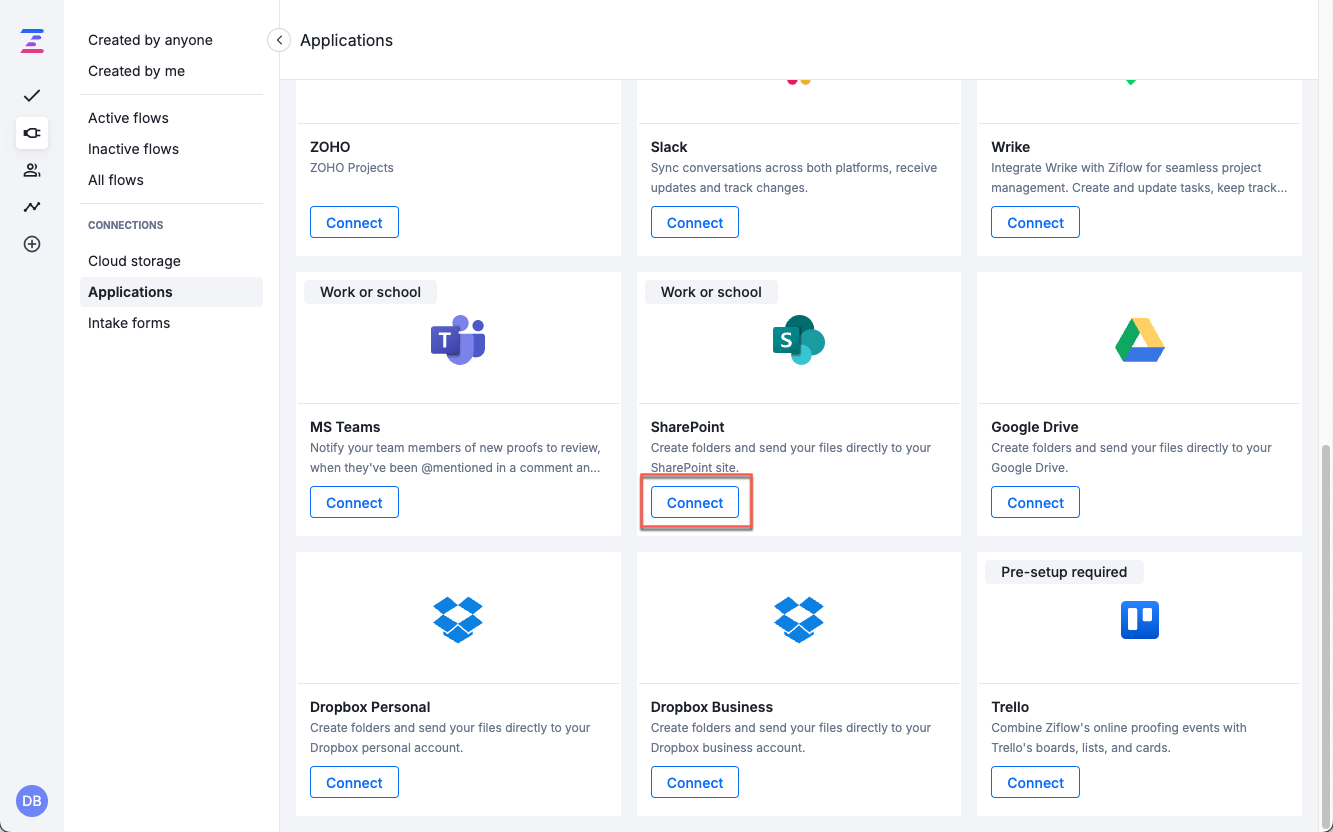This screenshot has width=1333, height=832.
Task: Select the Created by me filter
Action: (136, 71)
